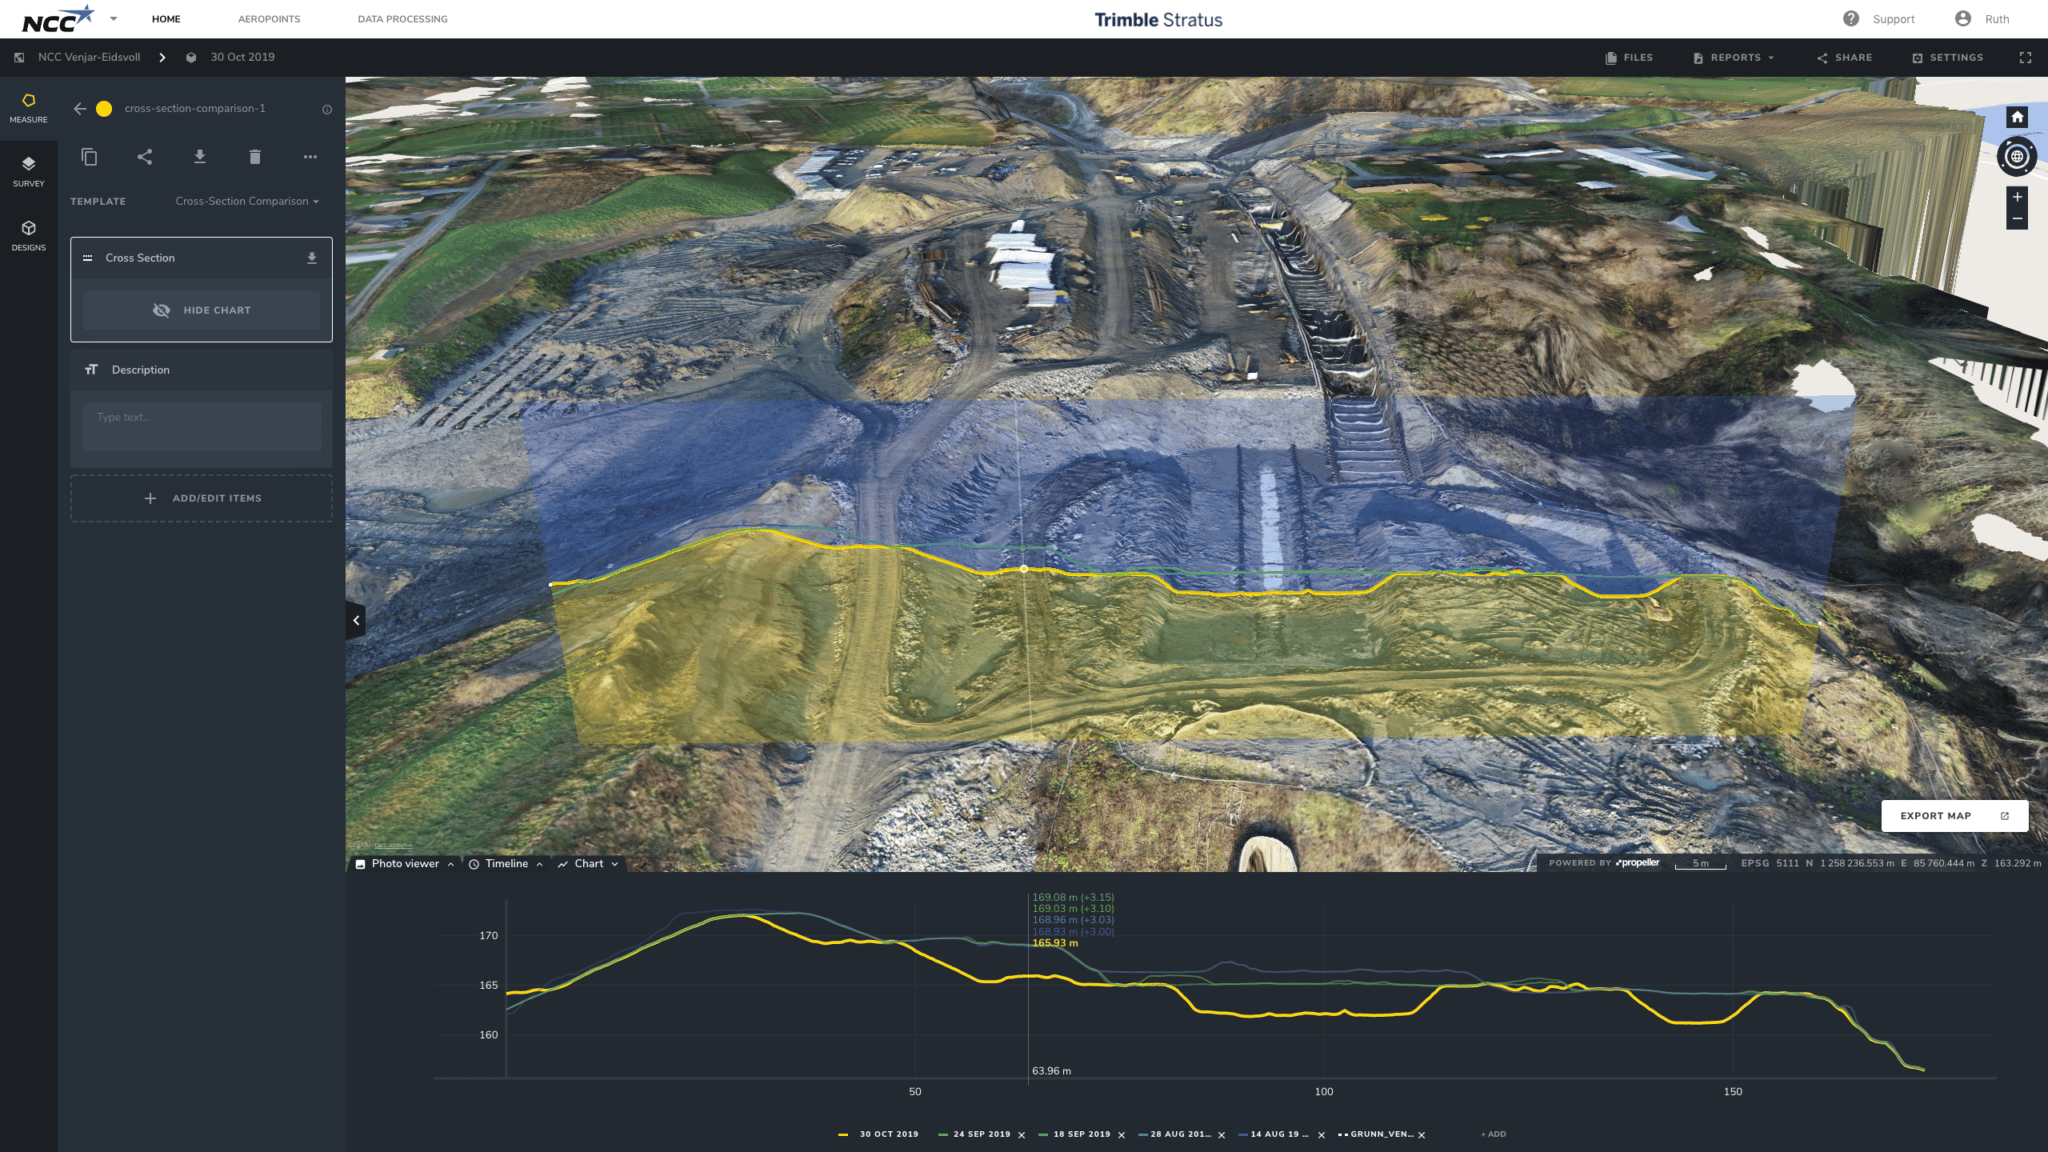Remove 18 Sep 2019 survey from chart
Viewport: 2048px width, 1152px height.
(1121, 1135)
